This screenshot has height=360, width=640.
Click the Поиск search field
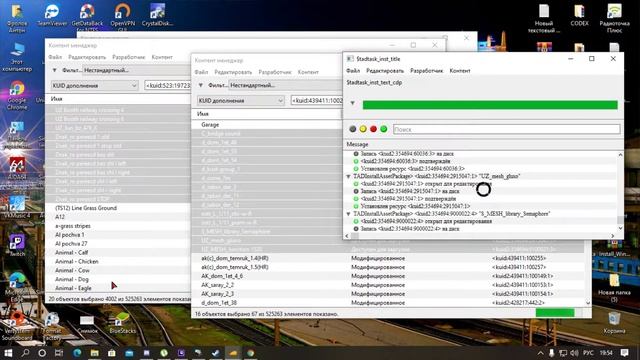click(507, 129)
